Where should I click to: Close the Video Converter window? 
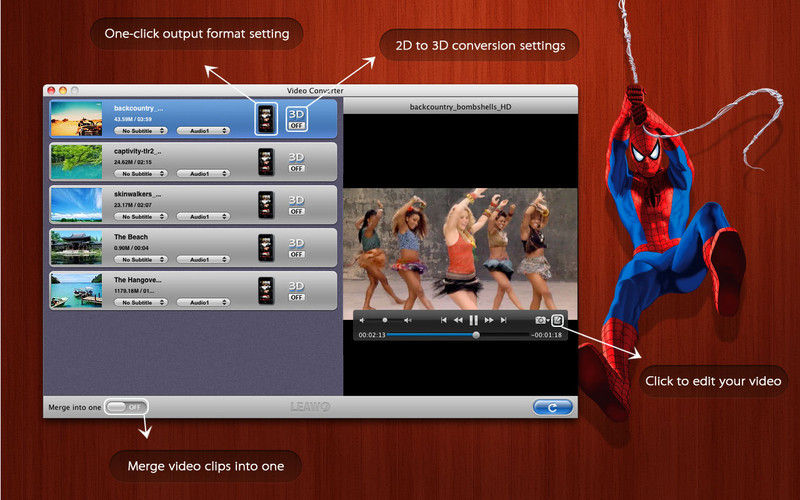pos(51,90)
